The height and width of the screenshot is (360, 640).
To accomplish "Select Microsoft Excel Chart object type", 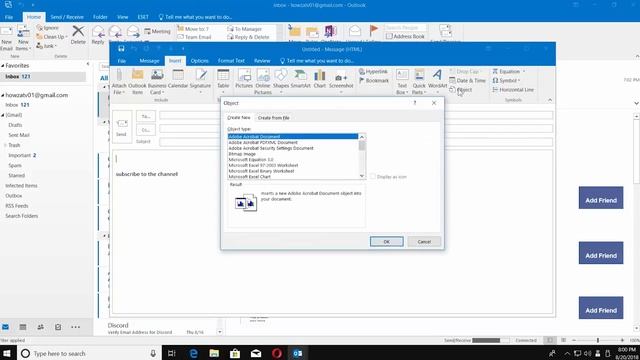I will [x=293, y=177].
